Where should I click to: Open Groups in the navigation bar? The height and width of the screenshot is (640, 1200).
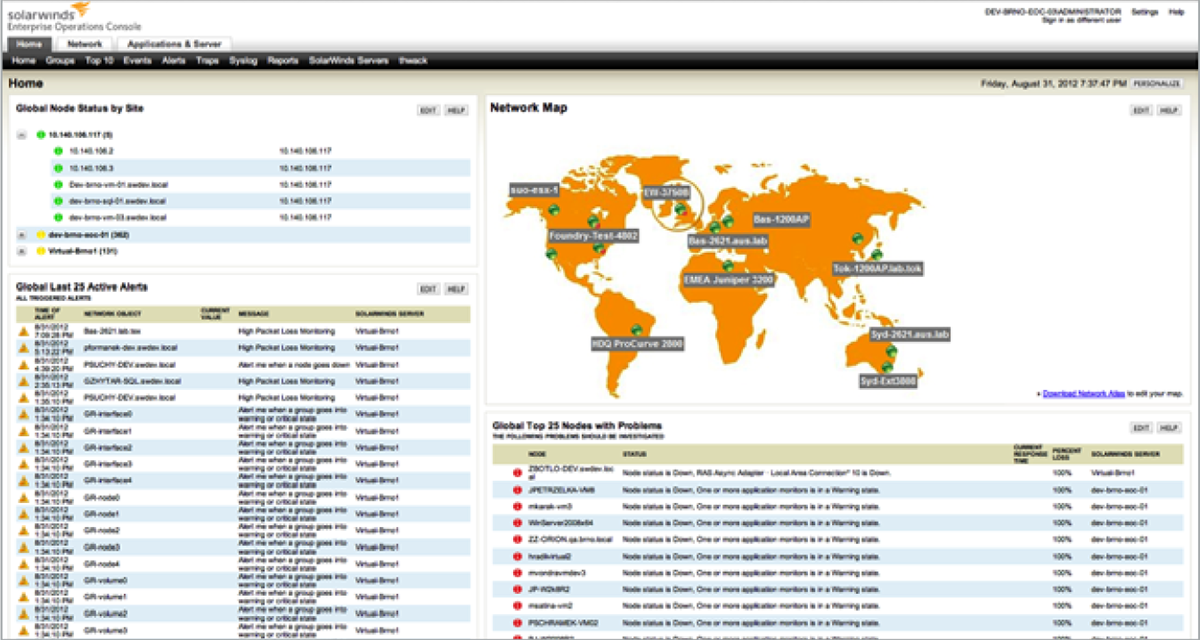(x=60, y=61)
